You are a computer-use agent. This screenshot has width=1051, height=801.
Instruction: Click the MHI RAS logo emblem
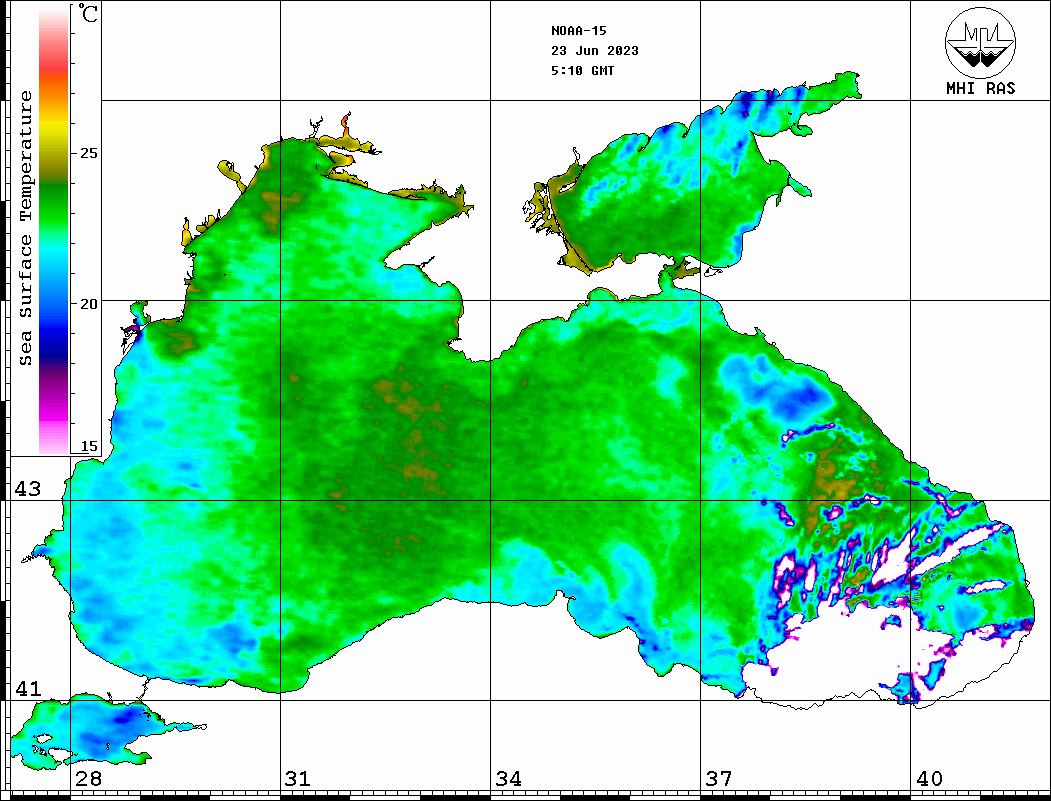[981, 42]
